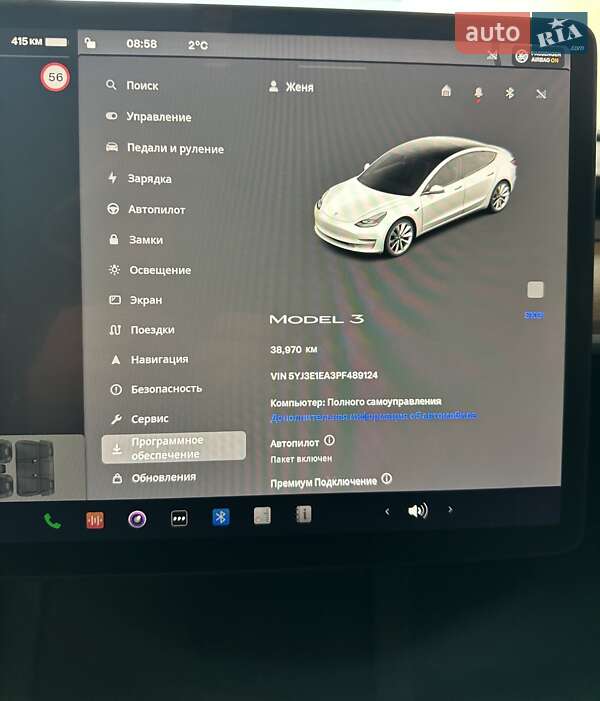Tap the 415 км battery range
The height and width of the screenshot is (701, 600).
(39, 42)
